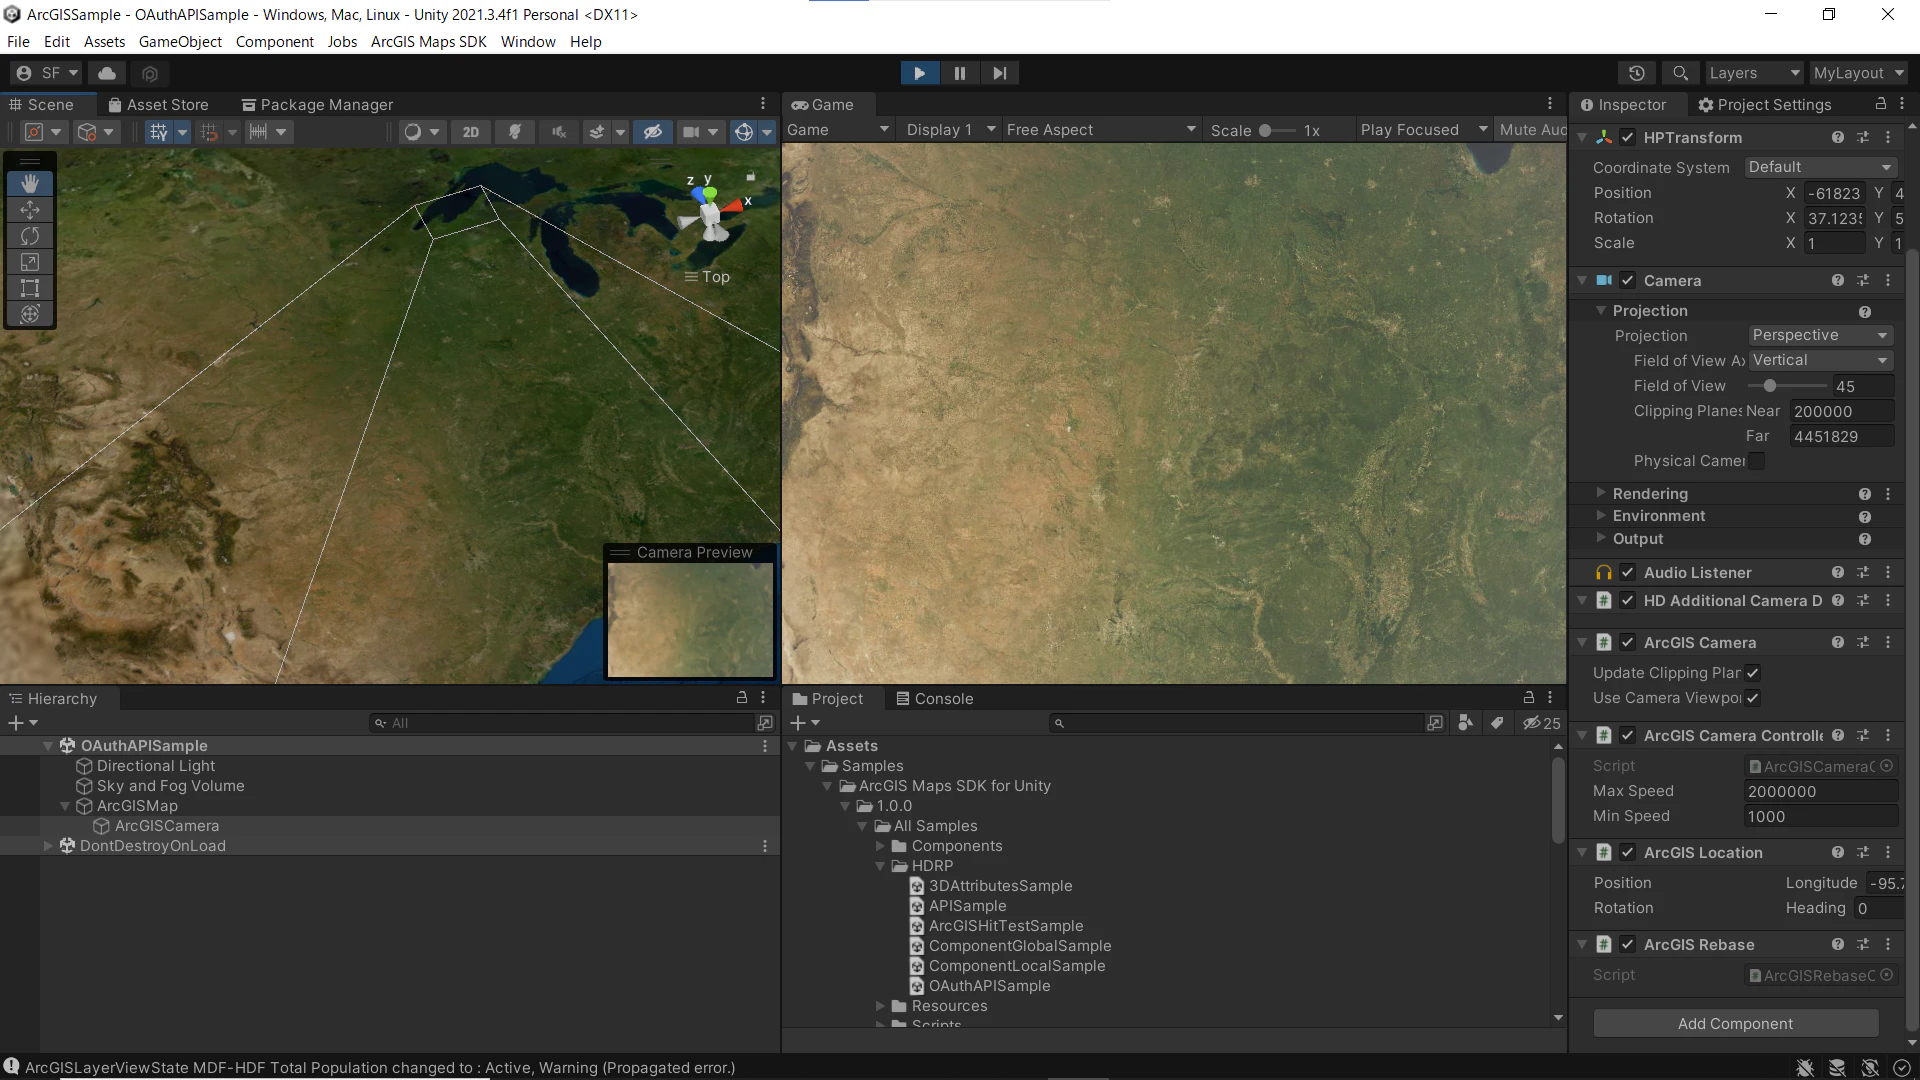Click the Step frame button
Viewport: 1920px width, 1080px height.
(999, 73)
